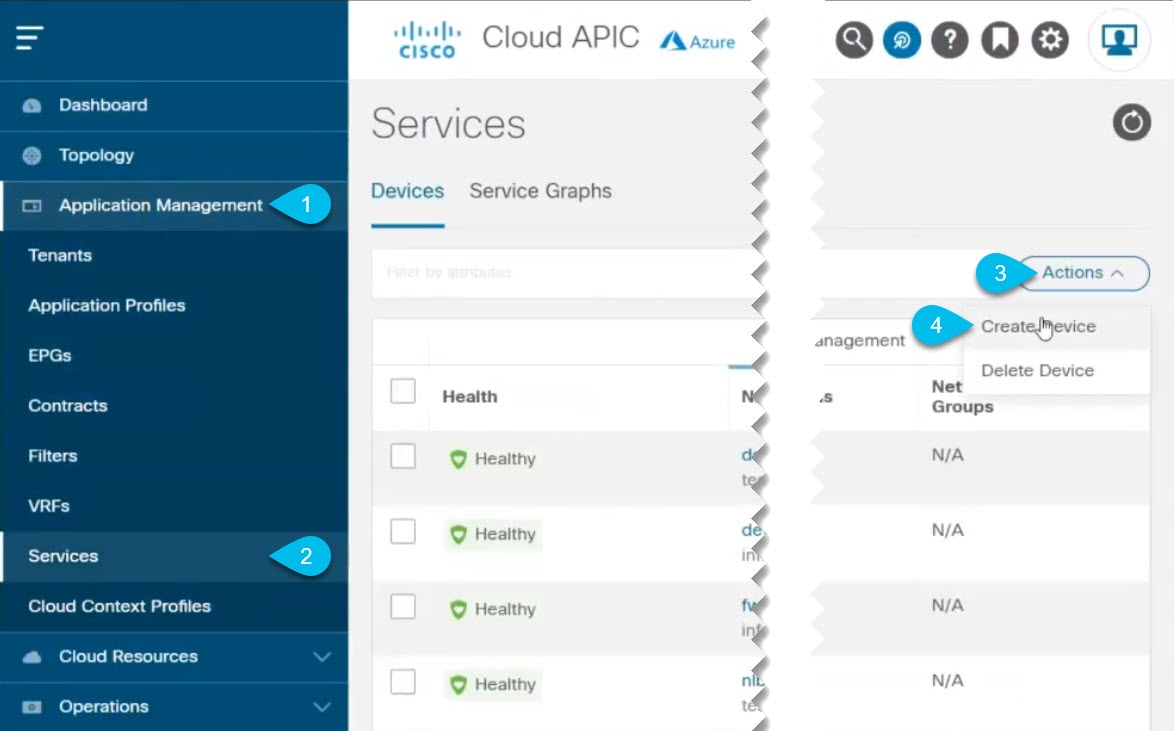Click the Cloud Resources cloud icon
The width and height of the screenshot is (1174, 731).
coord(31,657)
